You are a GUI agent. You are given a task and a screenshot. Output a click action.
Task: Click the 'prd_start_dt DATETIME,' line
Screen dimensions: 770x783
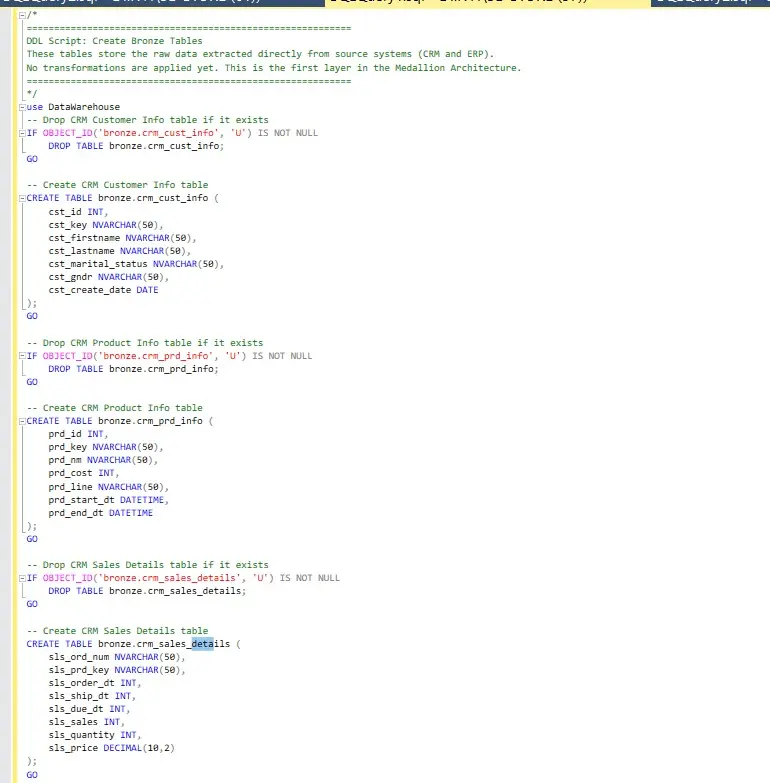pos(108,500)
